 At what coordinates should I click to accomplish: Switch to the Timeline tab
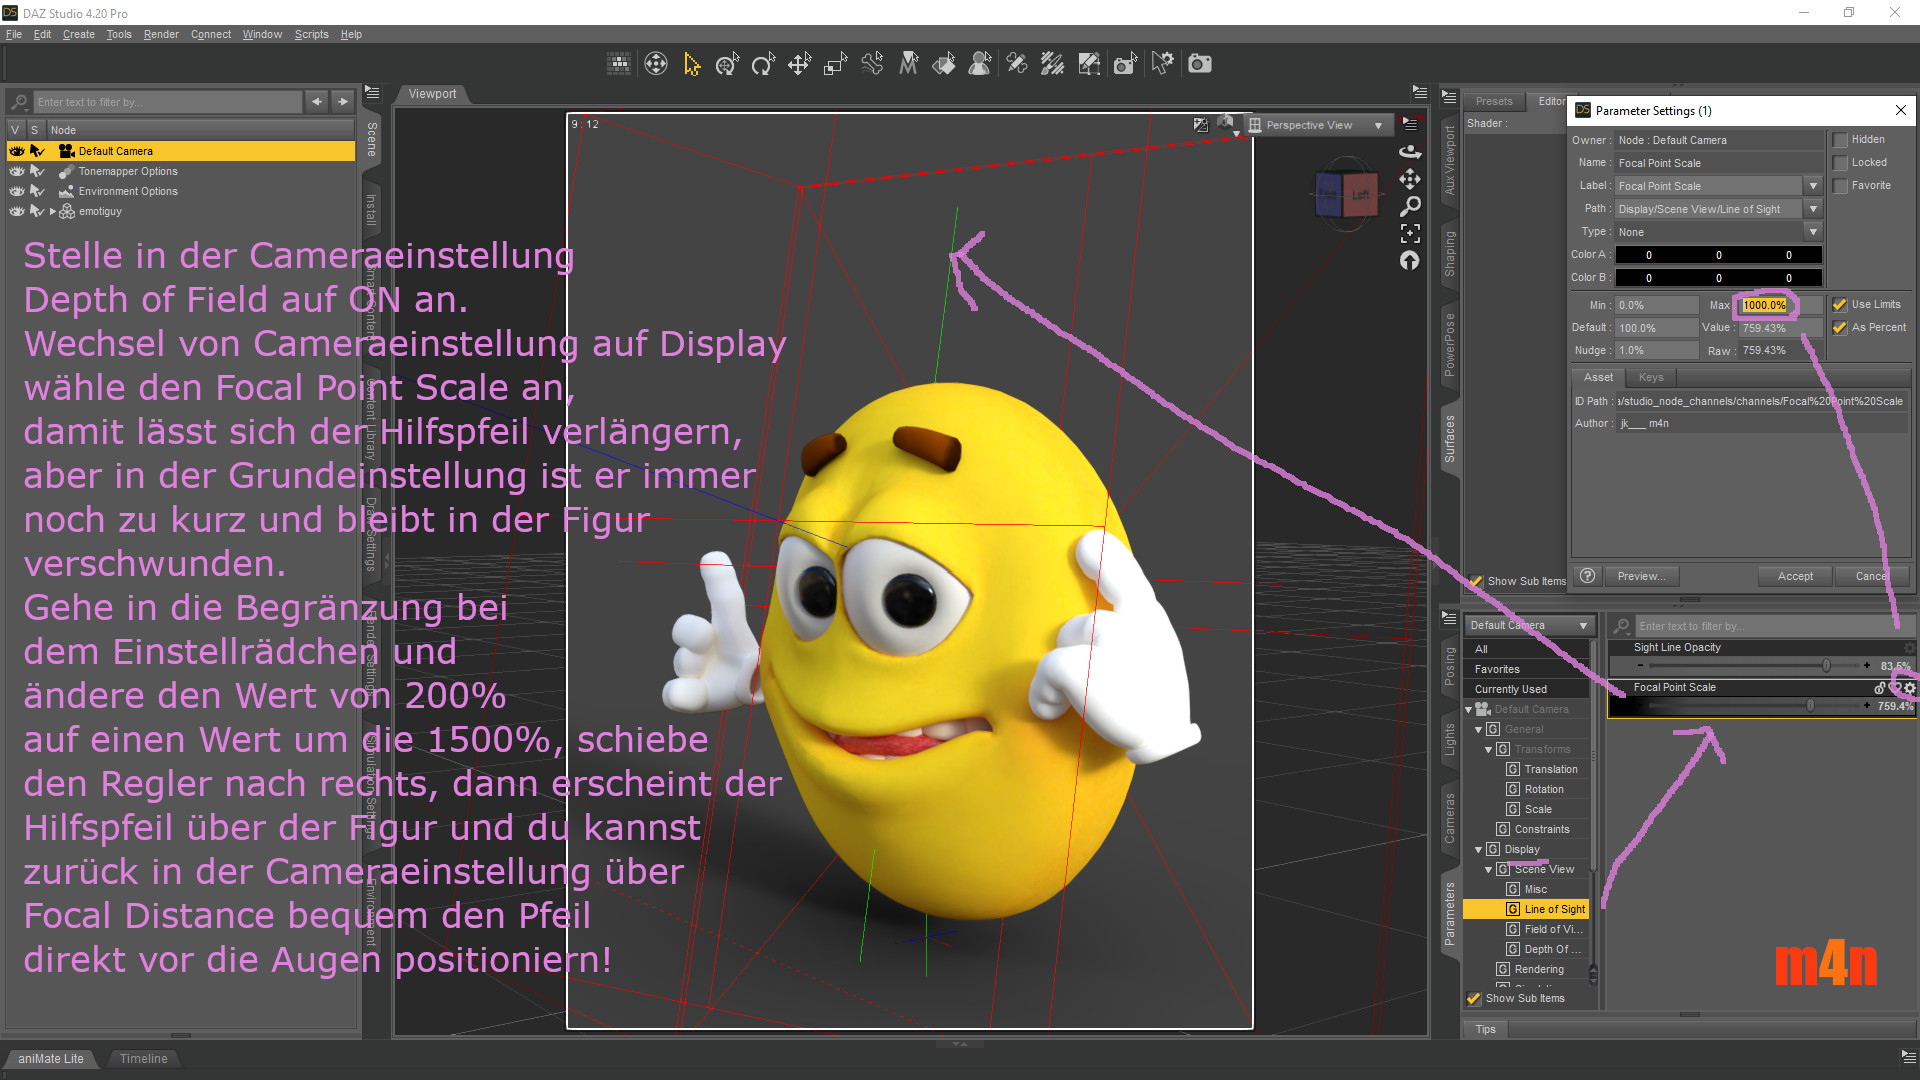(x=143, y=1058)
